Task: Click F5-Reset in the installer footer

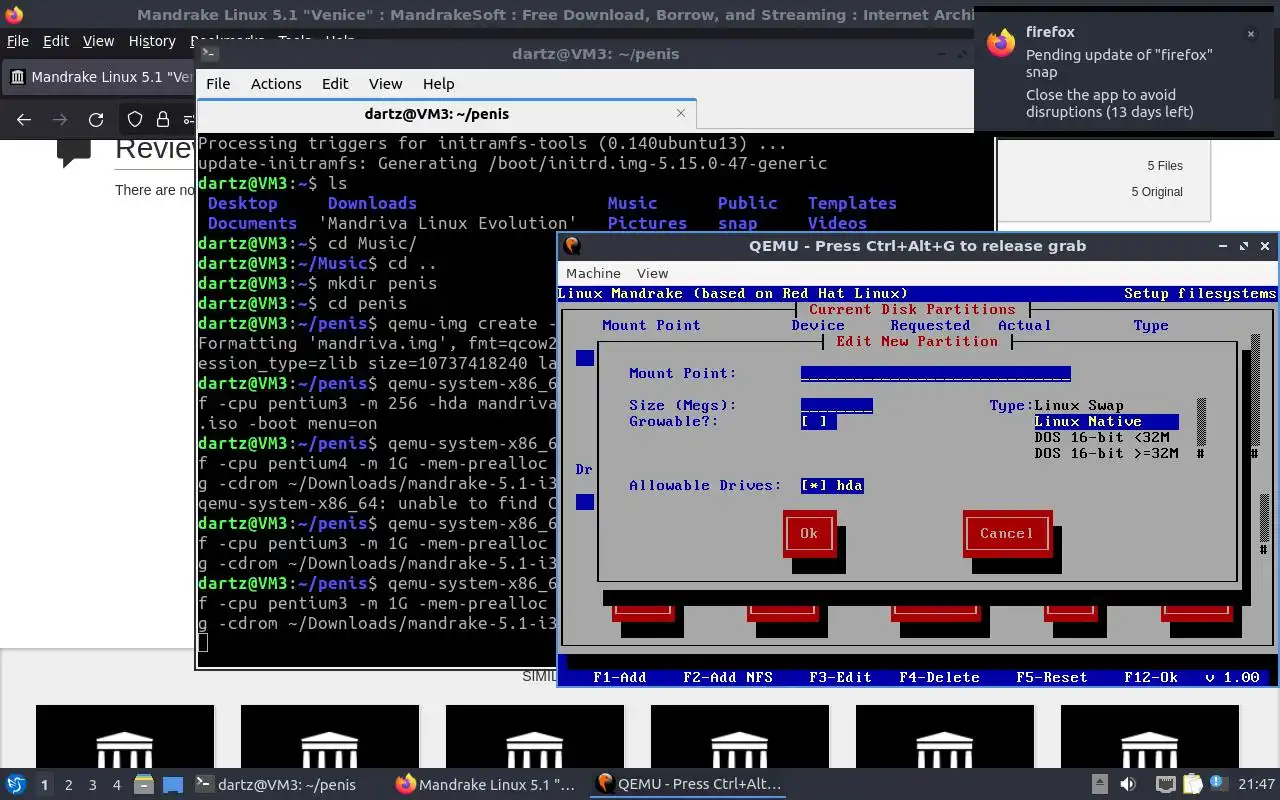Action: click(1051, 677)
